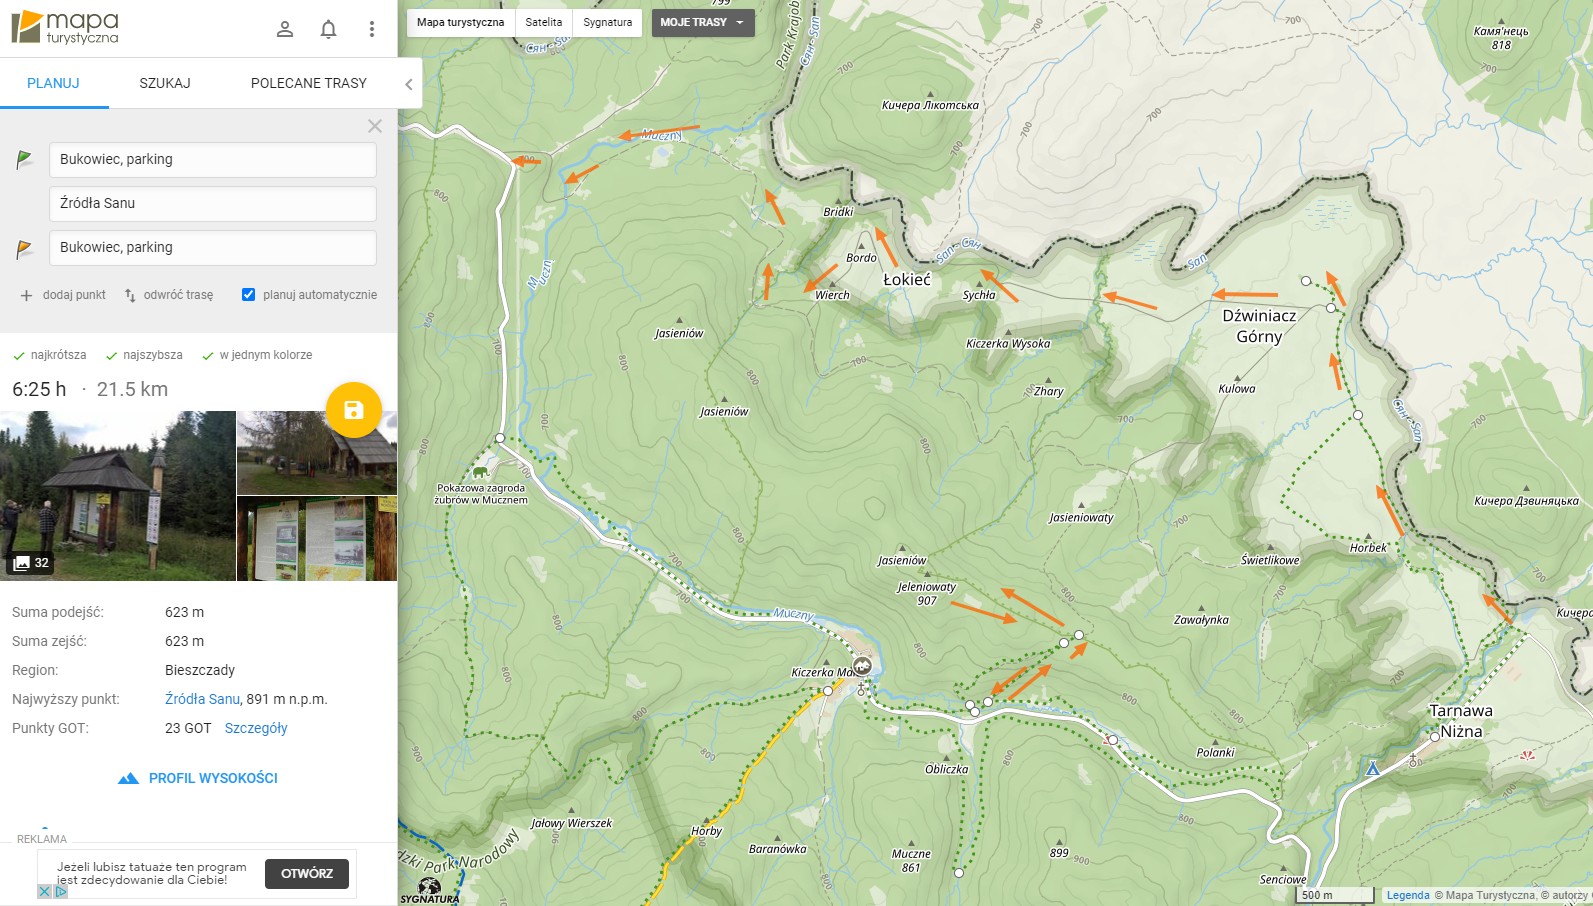Toggle the 'planuj automatycznie' checkbox
1593x906 pixels.
pos(249,294)
